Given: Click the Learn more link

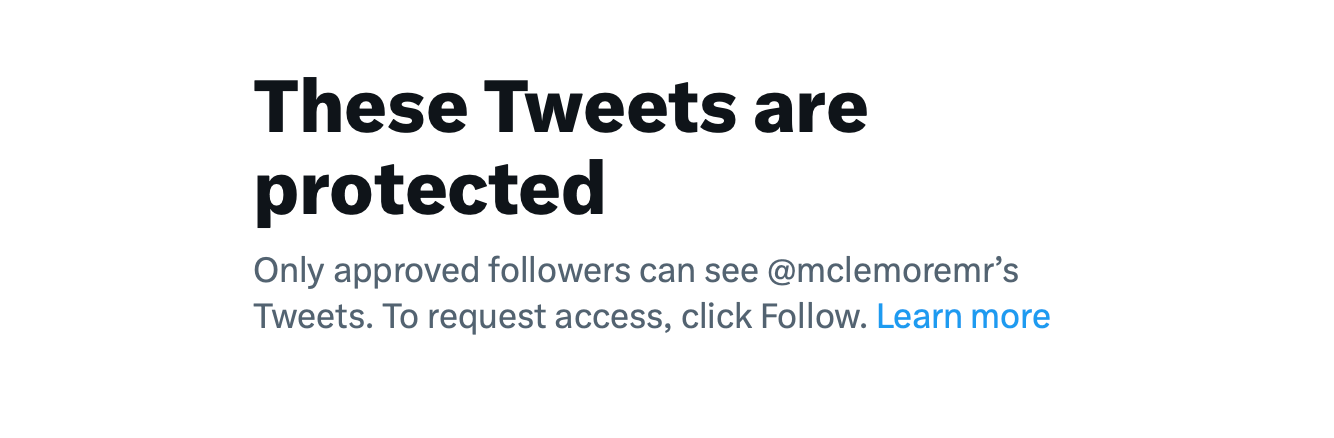Looking at the screenshot, I should [x=963, y=317].
